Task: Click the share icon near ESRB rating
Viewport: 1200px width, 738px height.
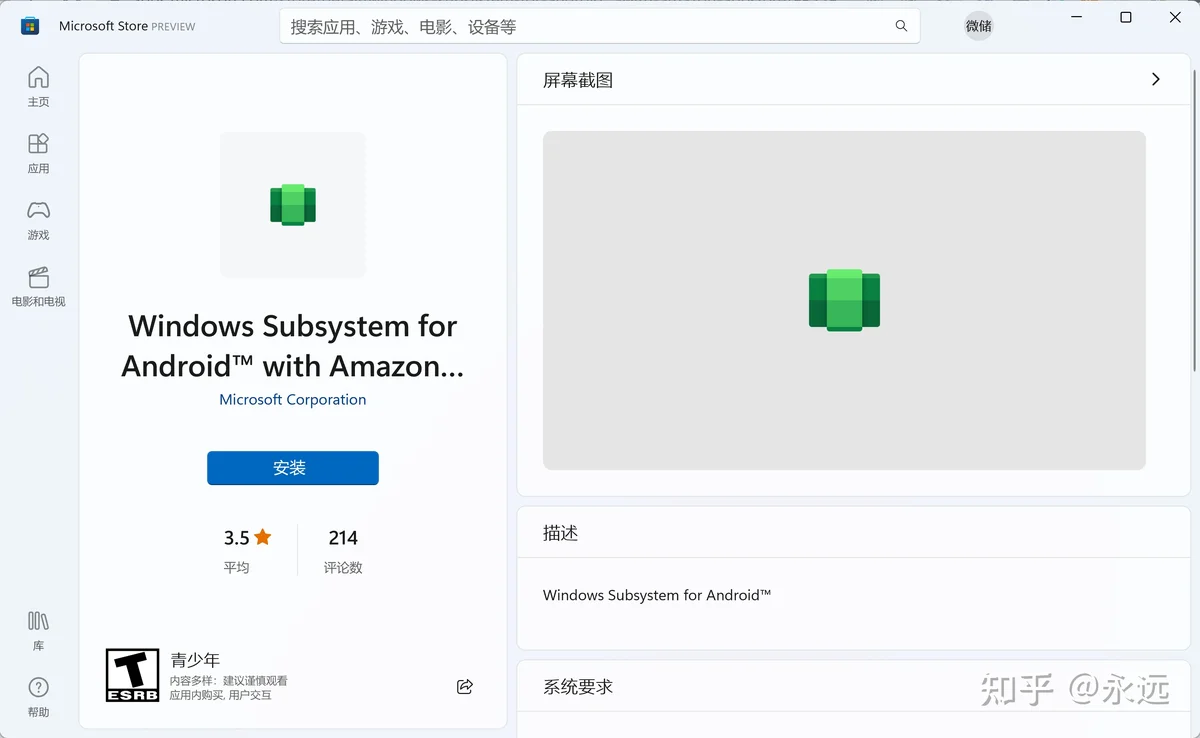Action: pos(464,686)
